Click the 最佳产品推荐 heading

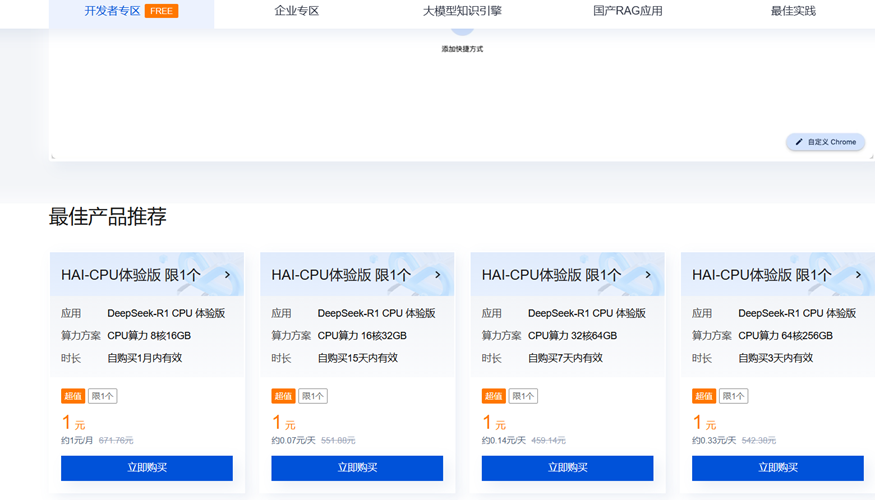(108, 217)
